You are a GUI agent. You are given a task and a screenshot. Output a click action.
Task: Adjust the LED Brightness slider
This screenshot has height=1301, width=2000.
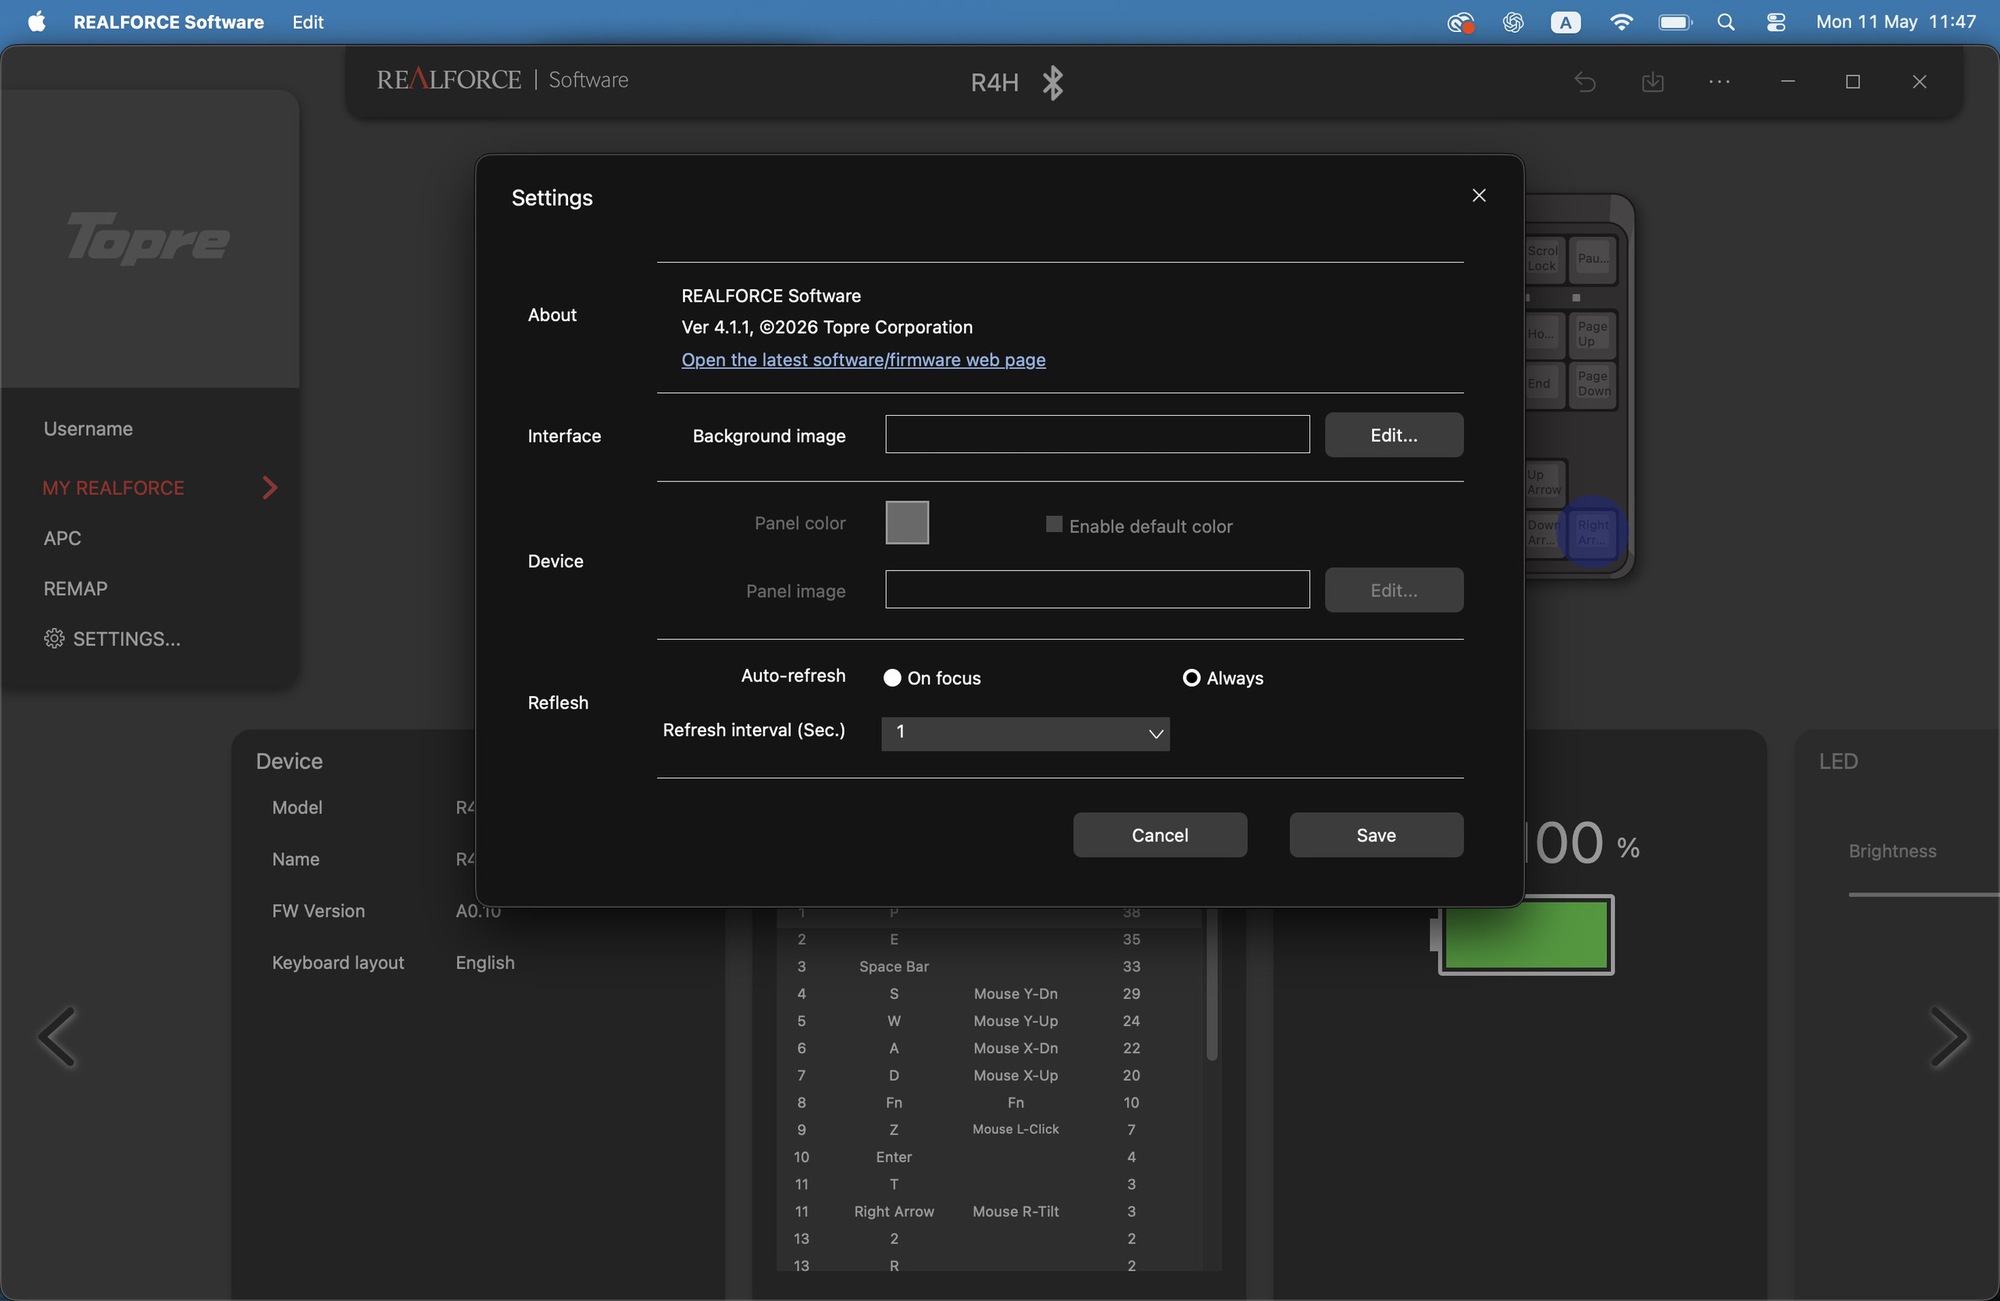[1923, 894]
